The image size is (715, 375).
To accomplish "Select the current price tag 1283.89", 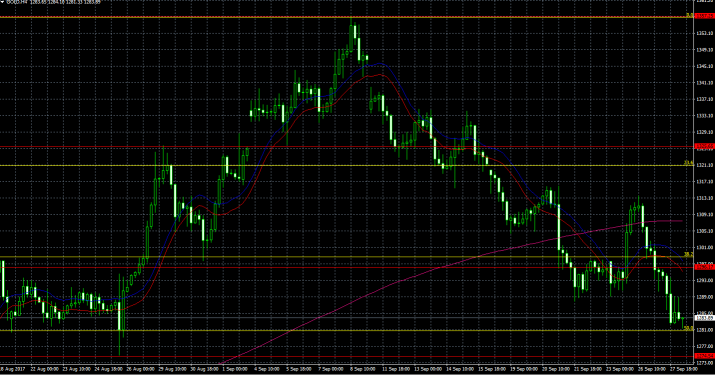I will (705, 318).
